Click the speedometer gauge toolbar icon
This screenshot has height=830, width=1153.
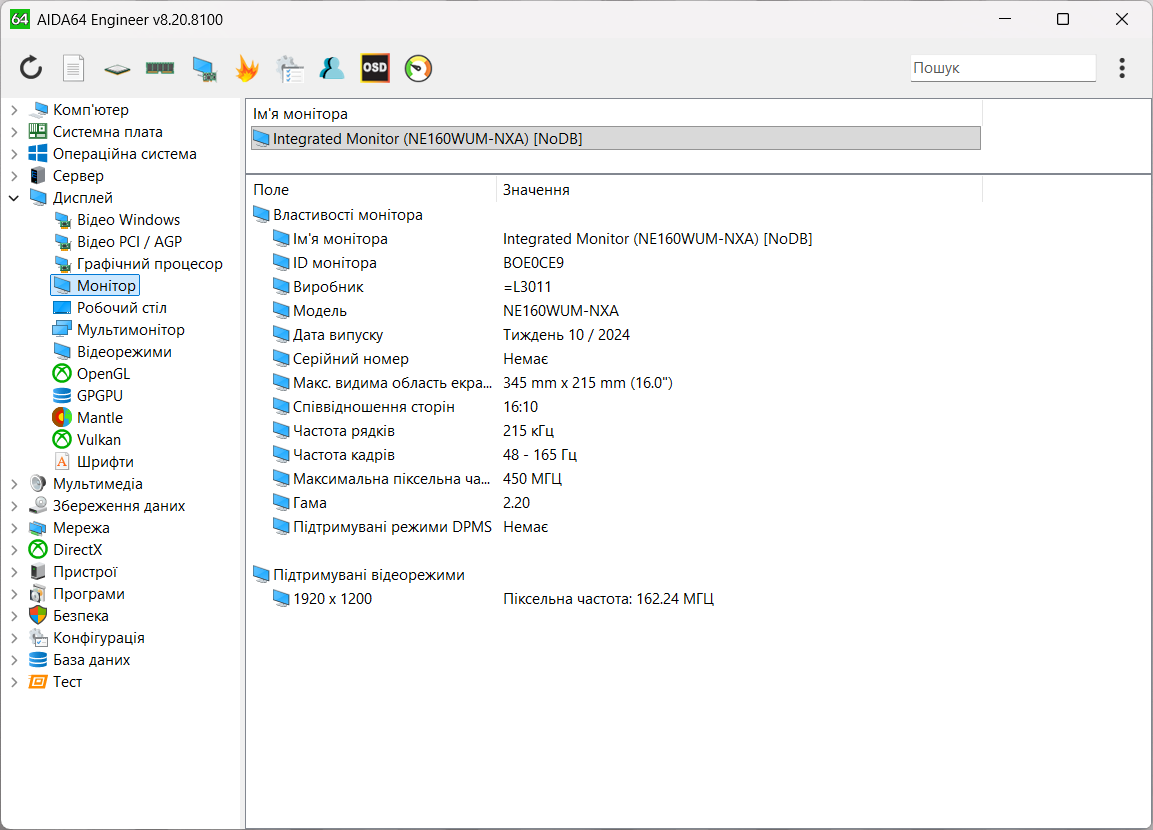point(418,68)
